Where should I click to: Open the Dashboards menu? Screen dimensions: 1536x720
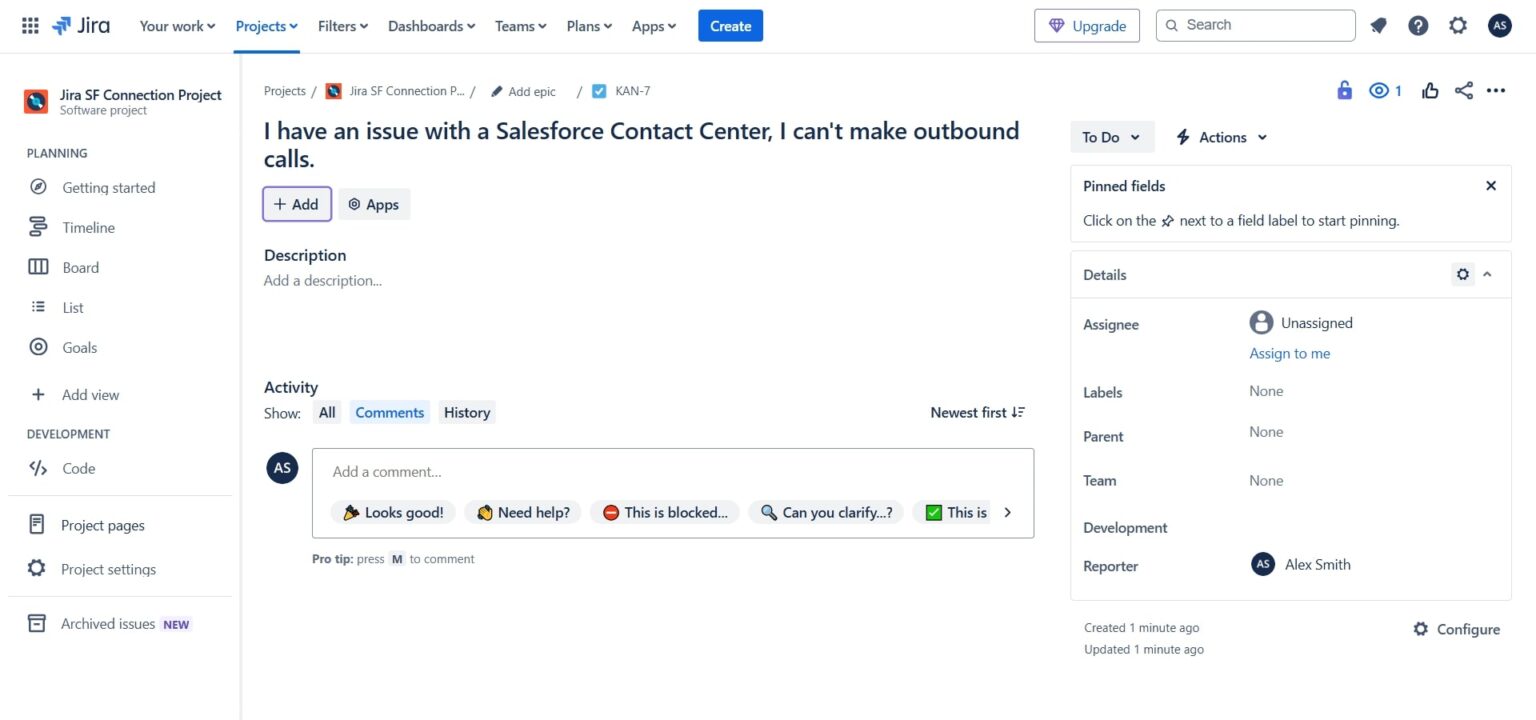431,25
